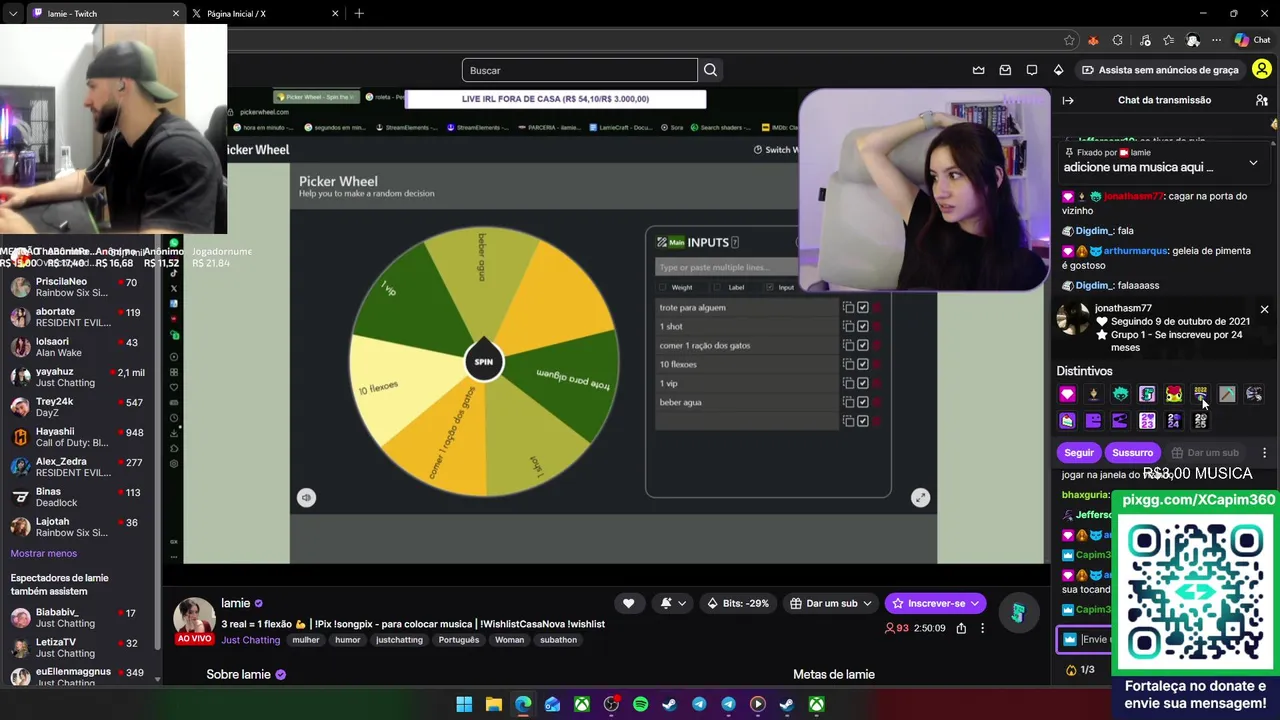
Task: Open the Prime loot crown icon
Action: [x=979, y=70]
